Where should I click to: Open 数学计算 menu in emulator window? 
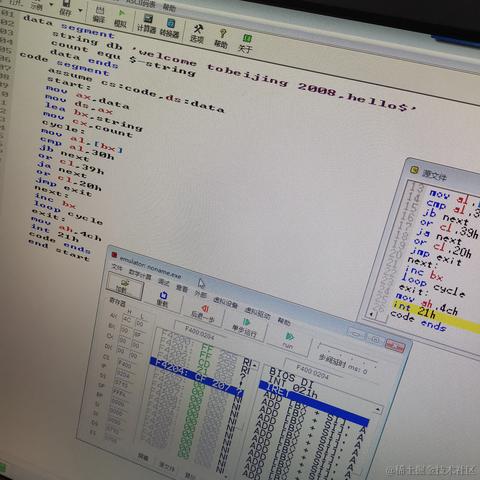pyautogui.click(x=140, y=275)
